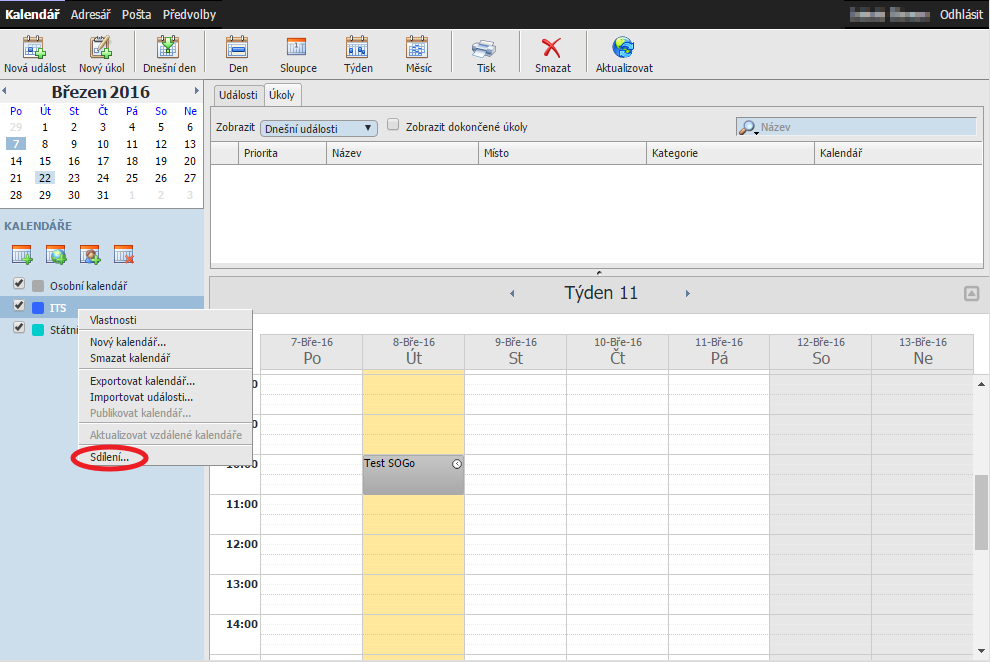Create a new event with Nová událost
Screen dimensions: 990x662
coord(35,55)
